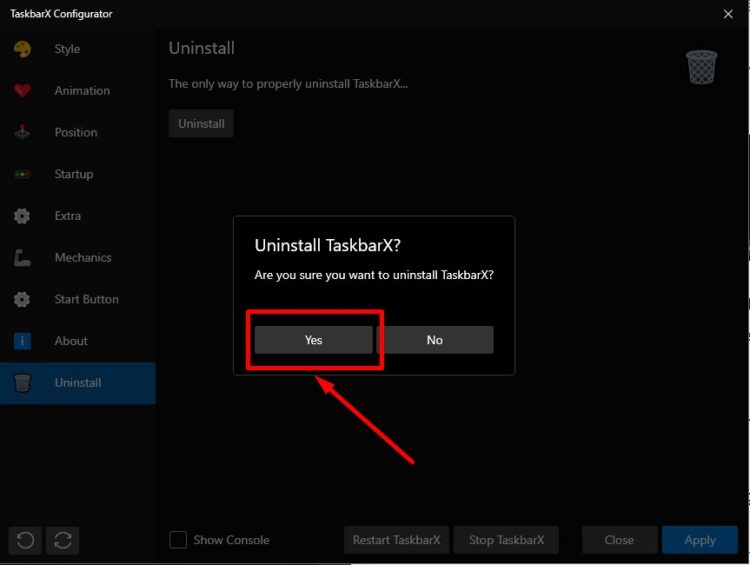Open Startup via traffic light icon
The height and width of the screenshot is (565, 750).
coord(22,174)
